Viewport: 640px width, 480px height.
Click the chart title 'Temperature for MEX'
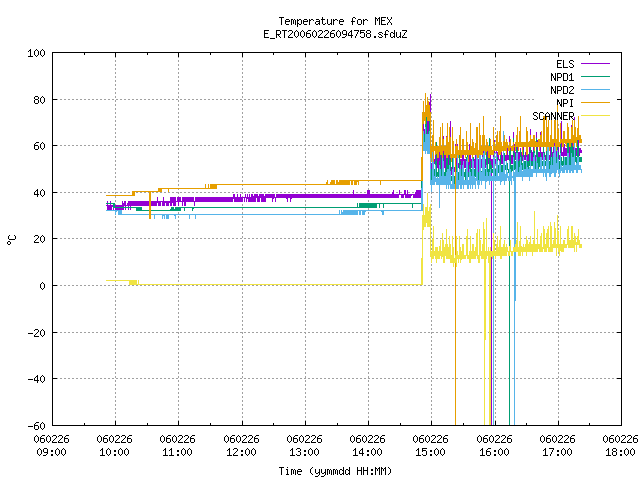click(335, 21)
